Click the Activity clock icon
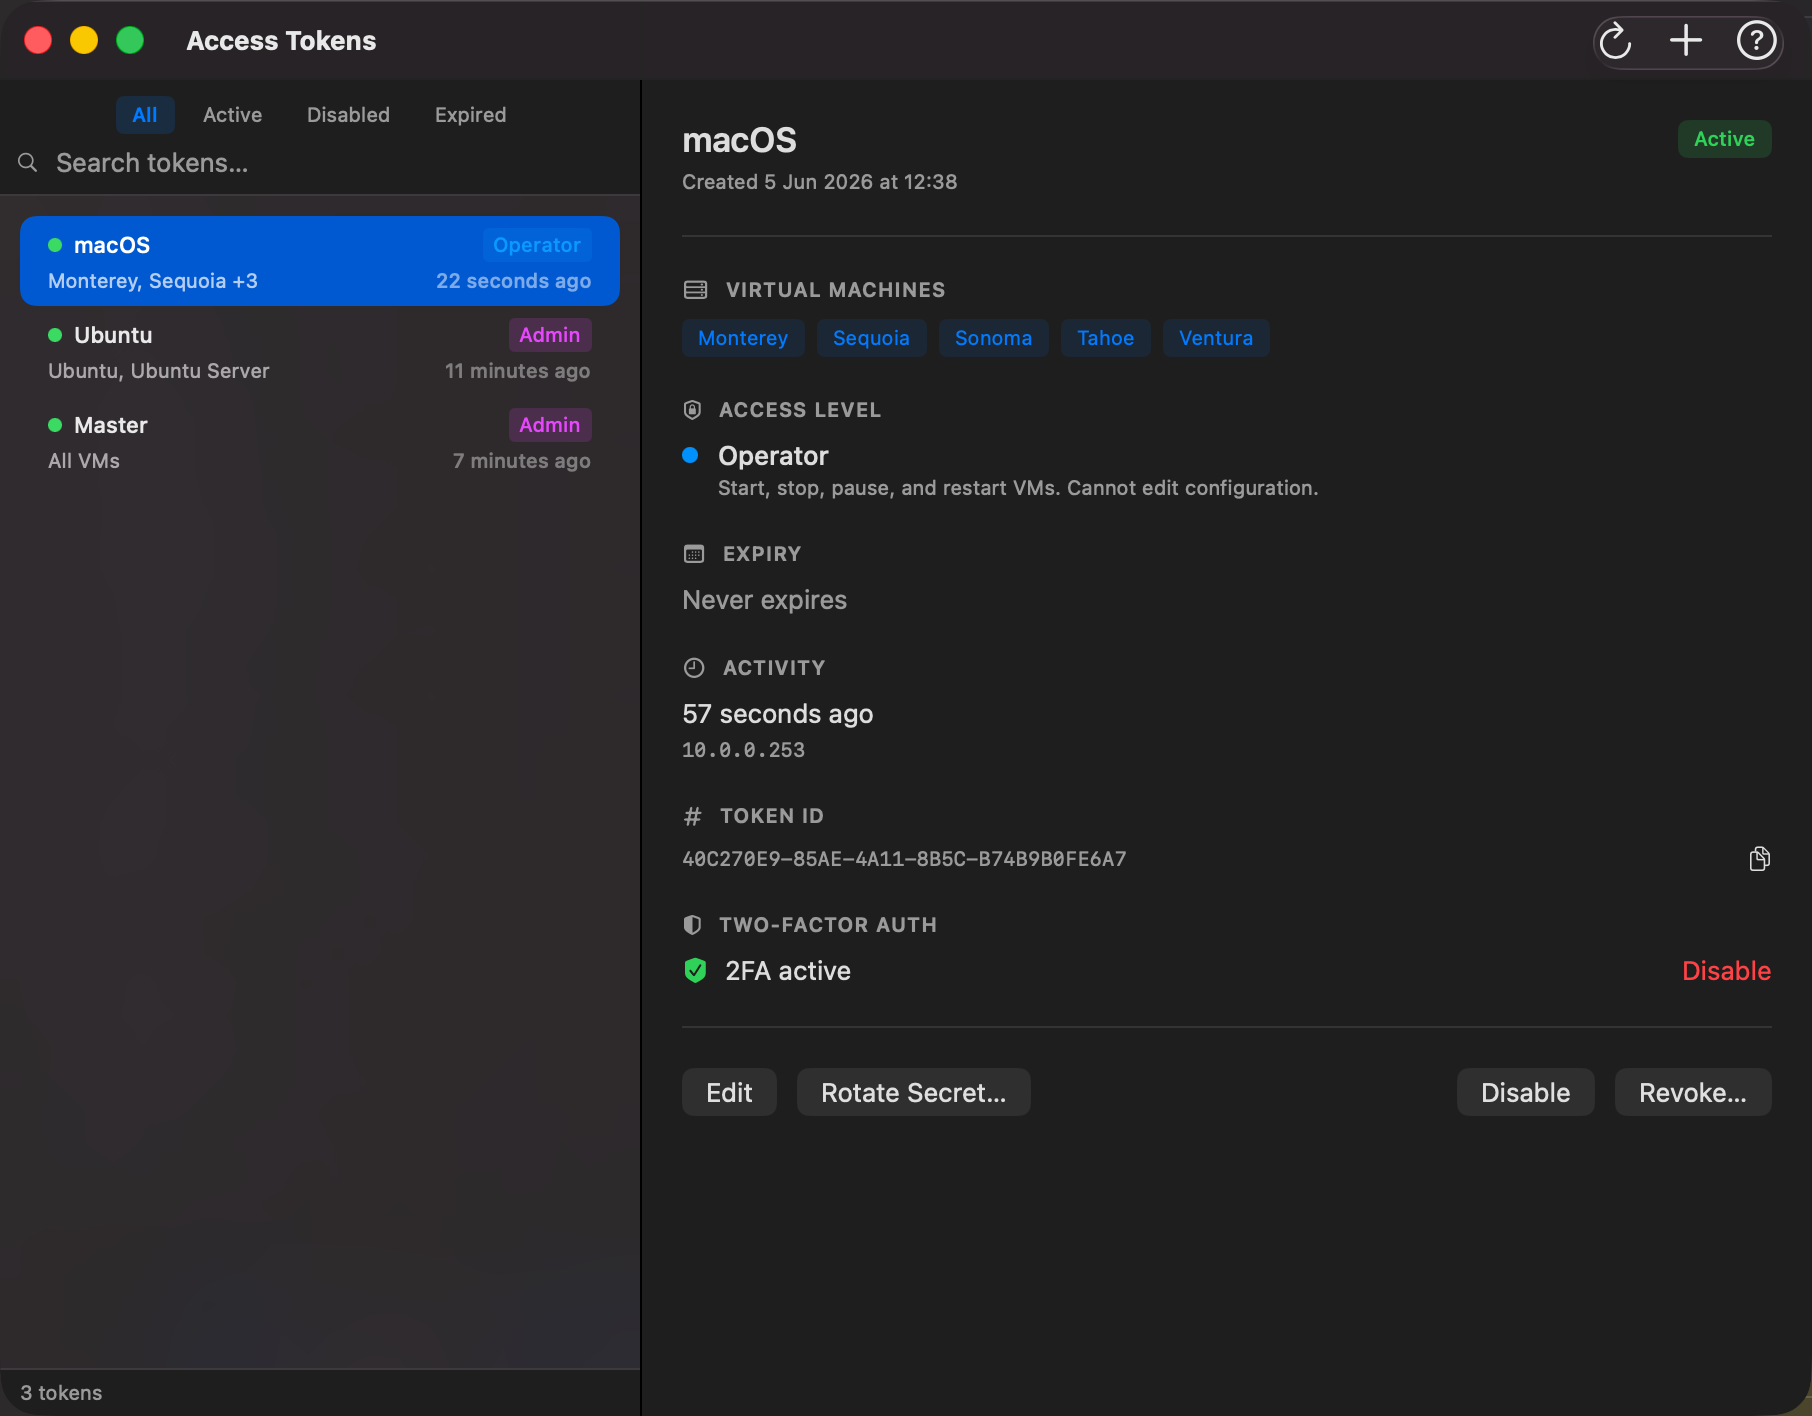This screenshot has width=1812, height=1416. click(694, 668)
